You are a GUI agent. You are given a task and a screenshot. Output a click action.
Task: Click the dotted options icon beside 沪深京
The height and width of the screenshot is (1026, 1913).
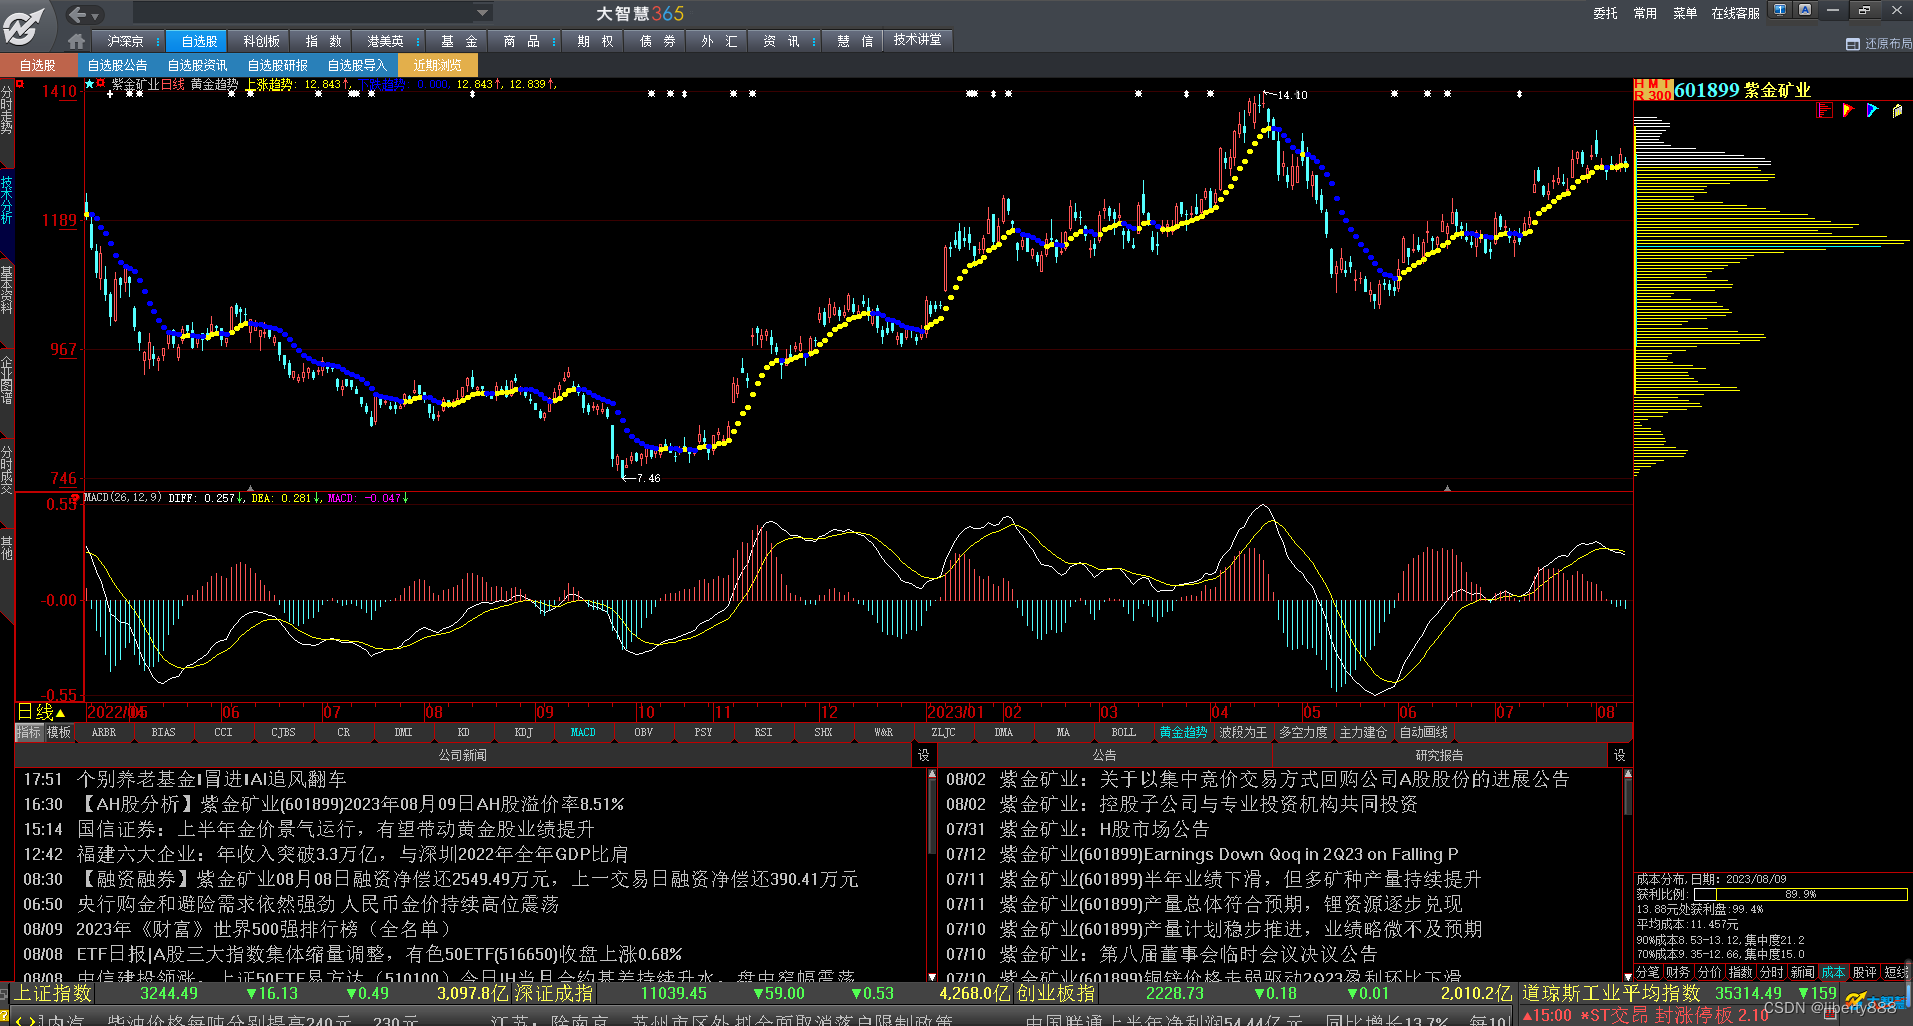pos(158,42)
